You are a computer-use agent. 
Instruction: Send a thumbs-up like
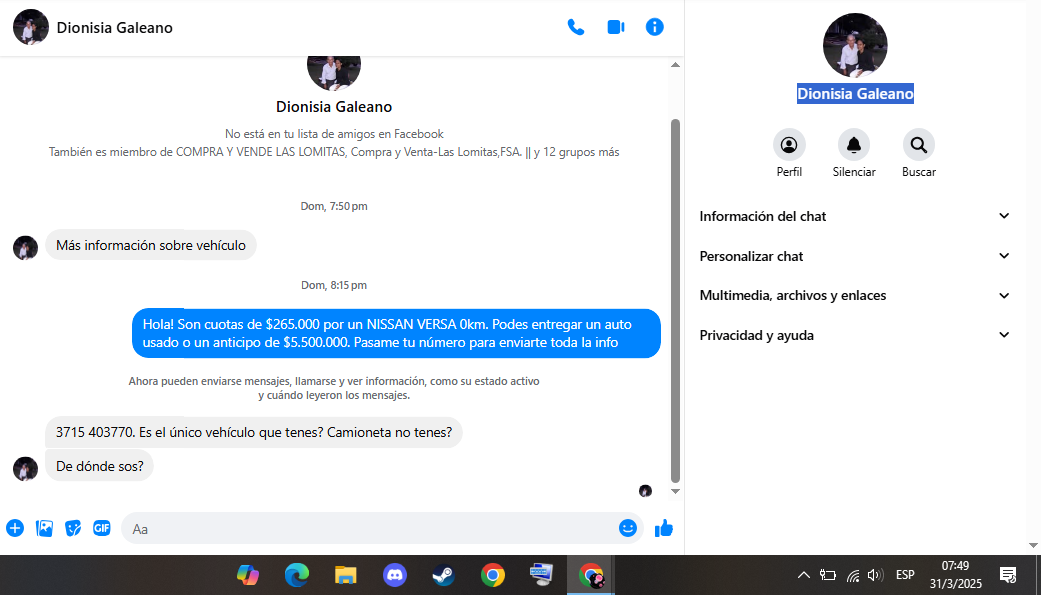click(664, 529)
